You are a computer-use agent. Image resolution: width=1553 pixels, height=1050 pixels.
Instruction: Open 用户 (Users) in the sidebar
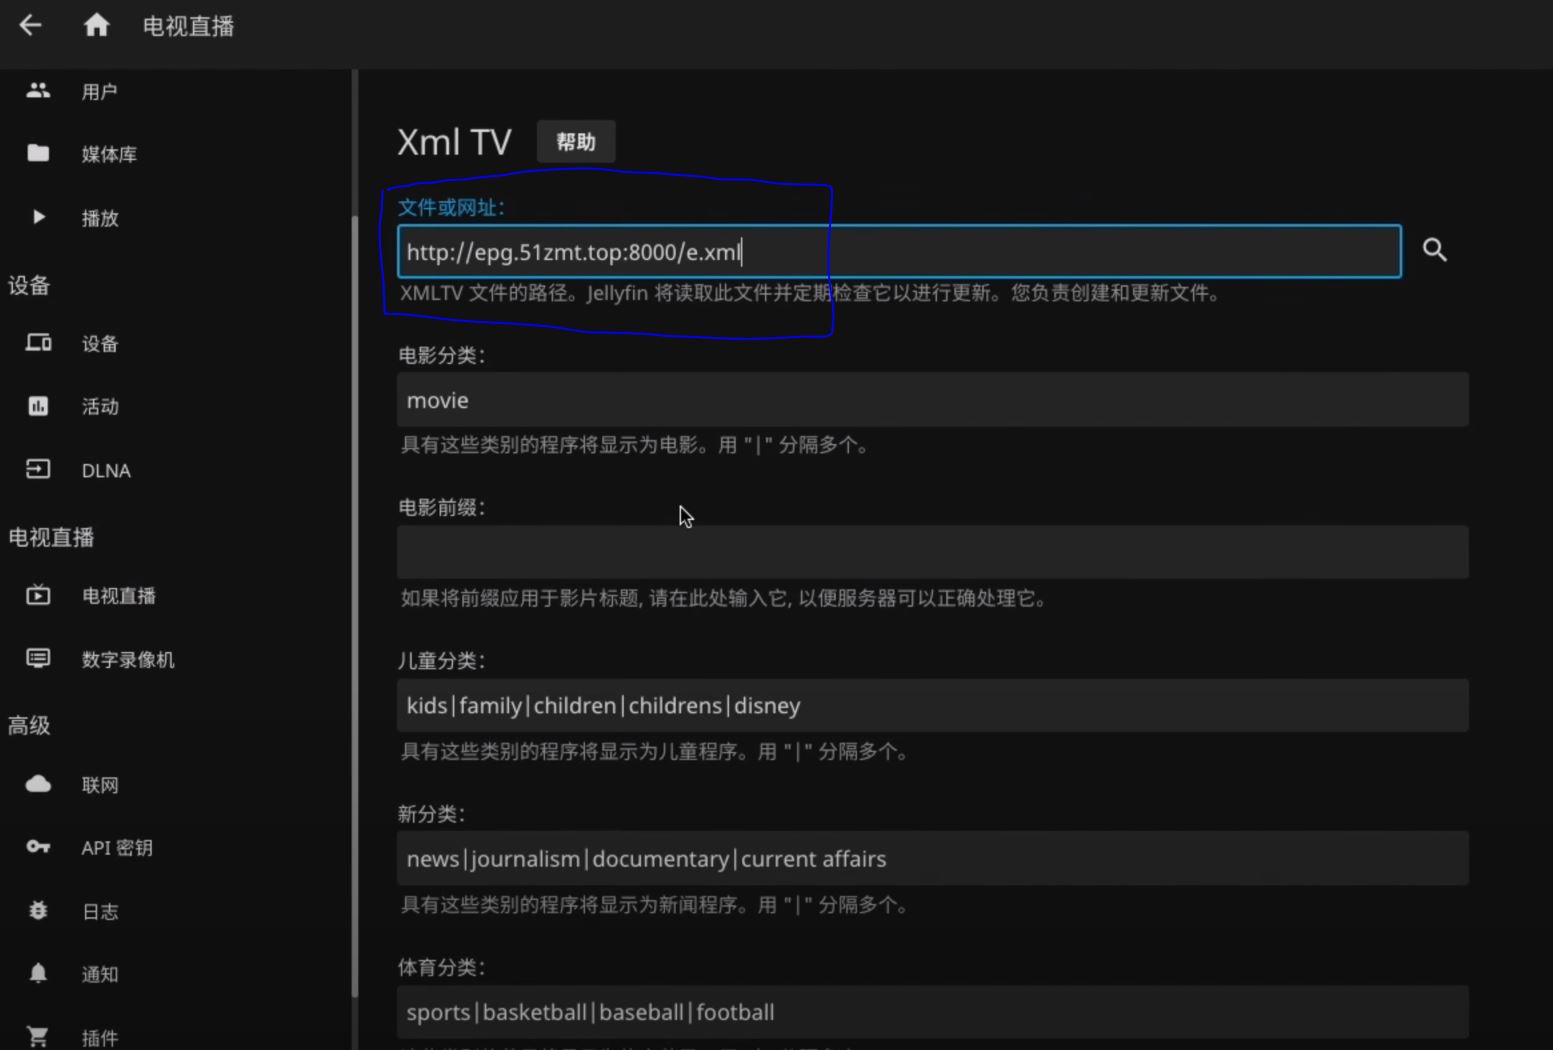click(x=99, y=92)
